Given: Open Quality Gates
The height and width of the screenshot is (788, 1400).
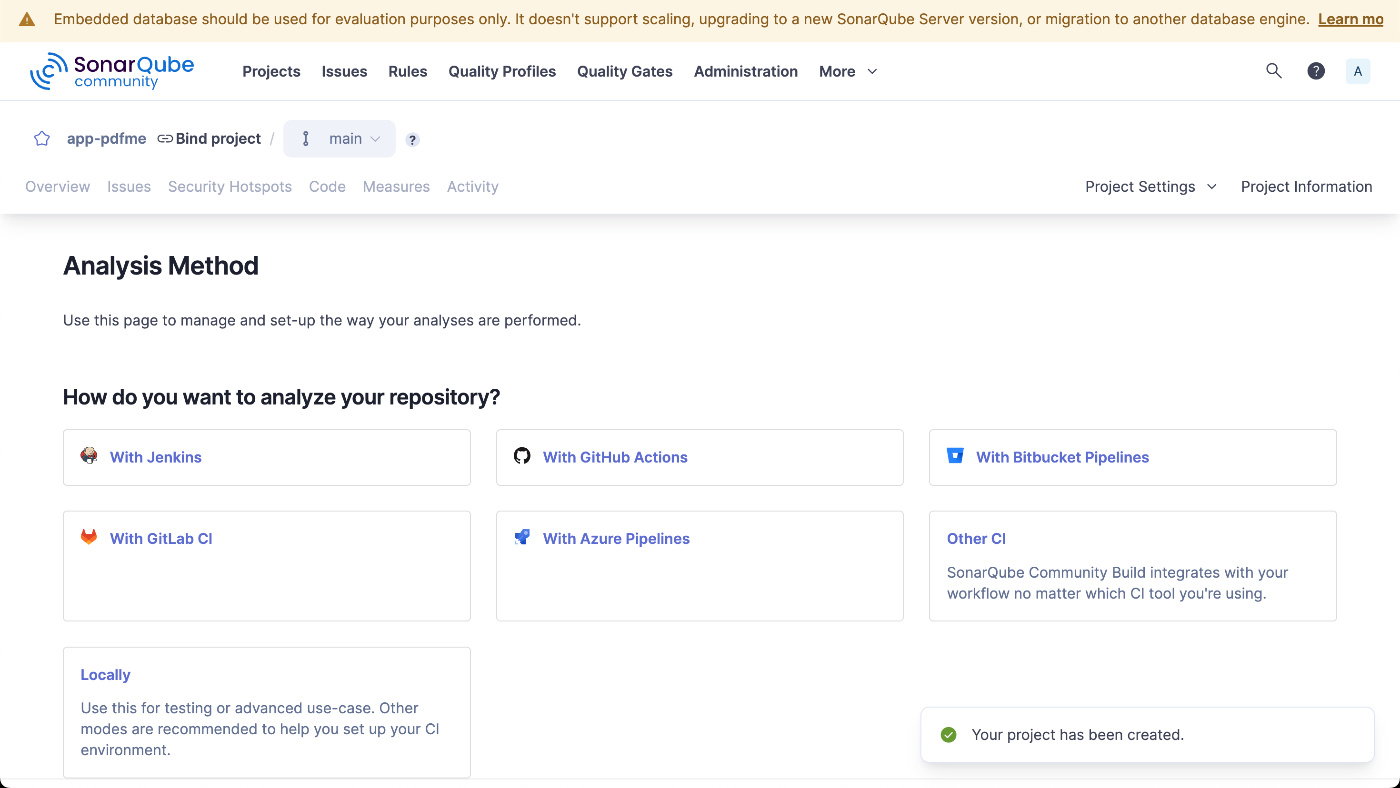Looking at the screenshot, I should point(625,71).
